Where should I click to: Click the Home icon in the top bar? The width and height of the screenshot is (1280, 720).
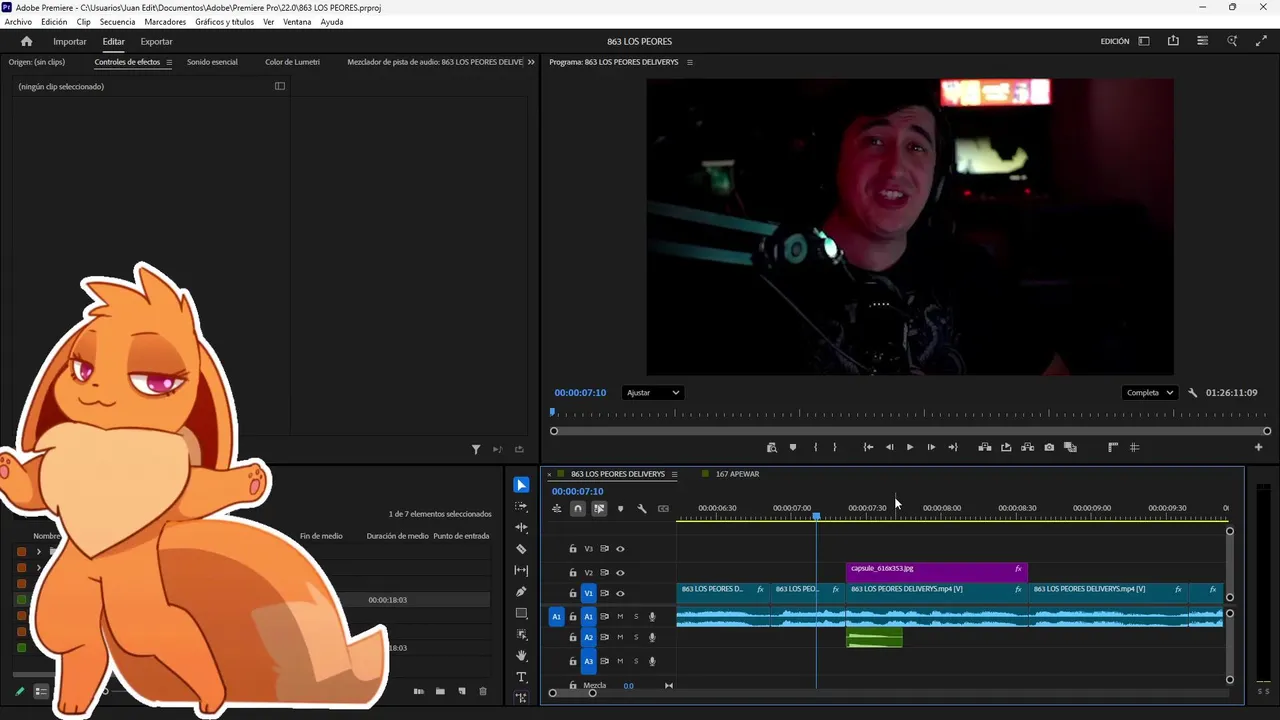click(27, 41)
